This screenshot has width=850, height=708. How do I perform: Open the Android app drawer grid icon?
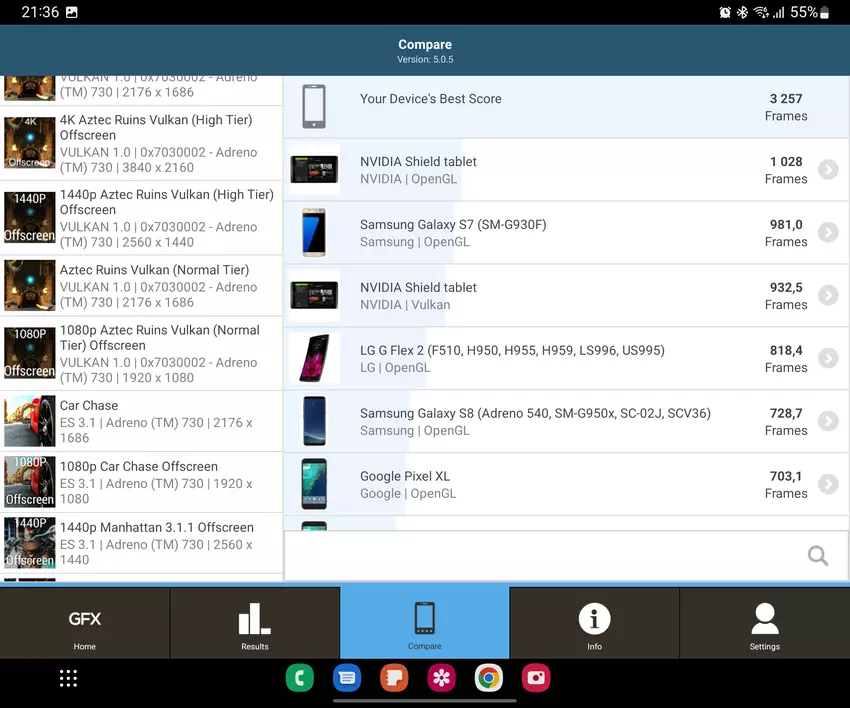pyautogui.click(x=68, y=679)
